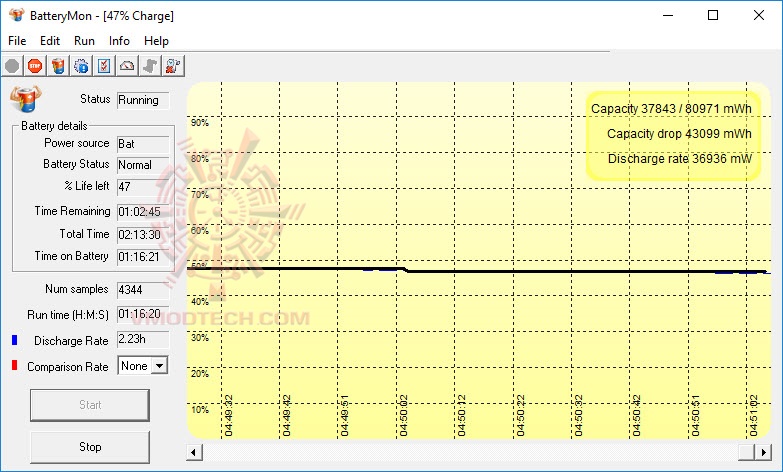Click the clock and person toolbar icon
Screen dimensions: 783x472
pyautogui.click(x=173, y=65)
